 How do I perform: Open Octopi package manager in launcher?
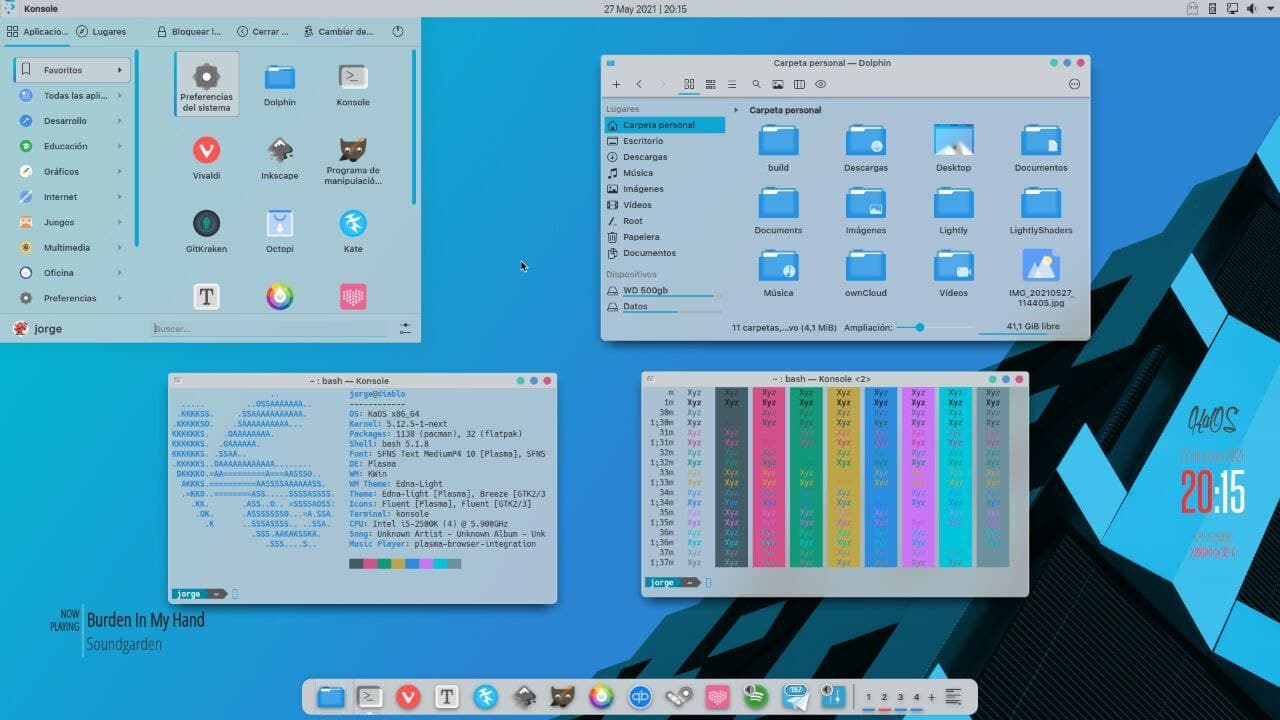click(x=280, y=230)
